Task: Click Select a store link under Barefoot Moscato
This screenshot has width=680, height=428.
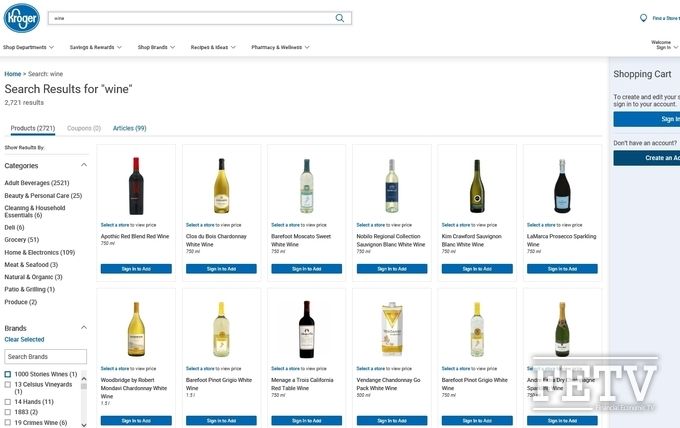Action: tap(285, 225)
